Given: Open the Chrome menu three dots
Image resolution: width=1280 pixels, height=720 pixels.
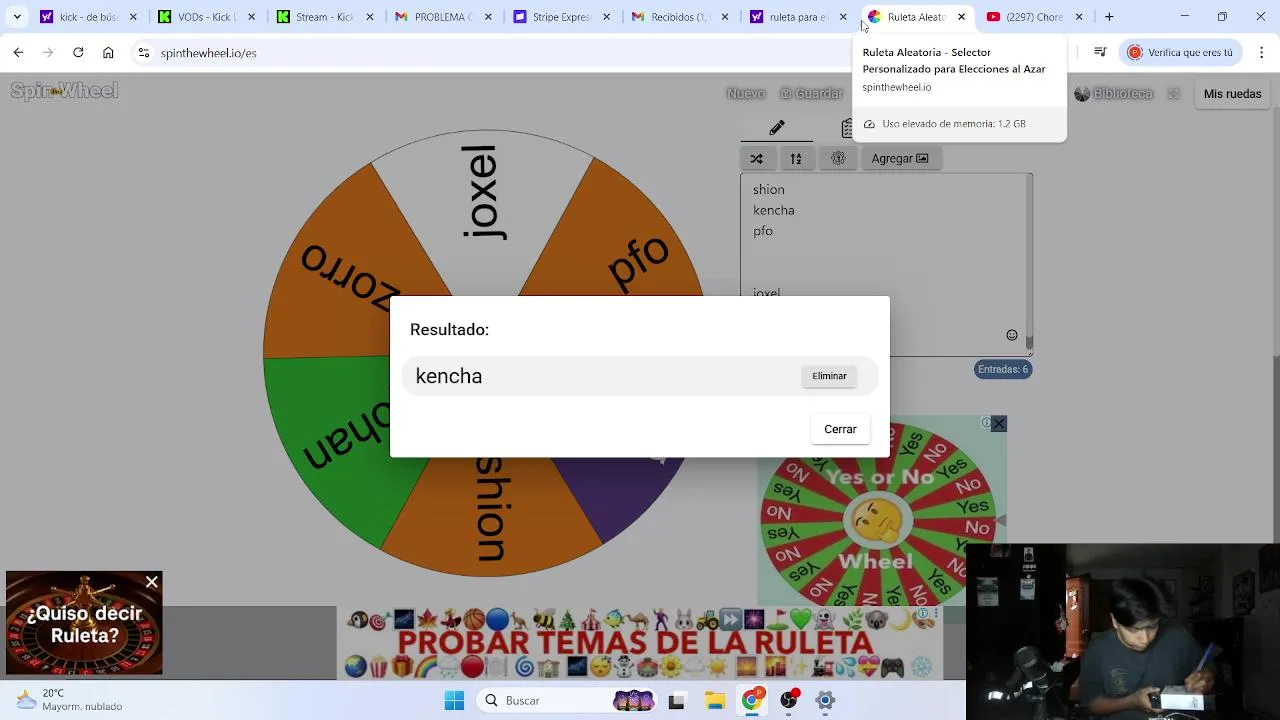Looking at the screenshot, I should (1261, 52).
